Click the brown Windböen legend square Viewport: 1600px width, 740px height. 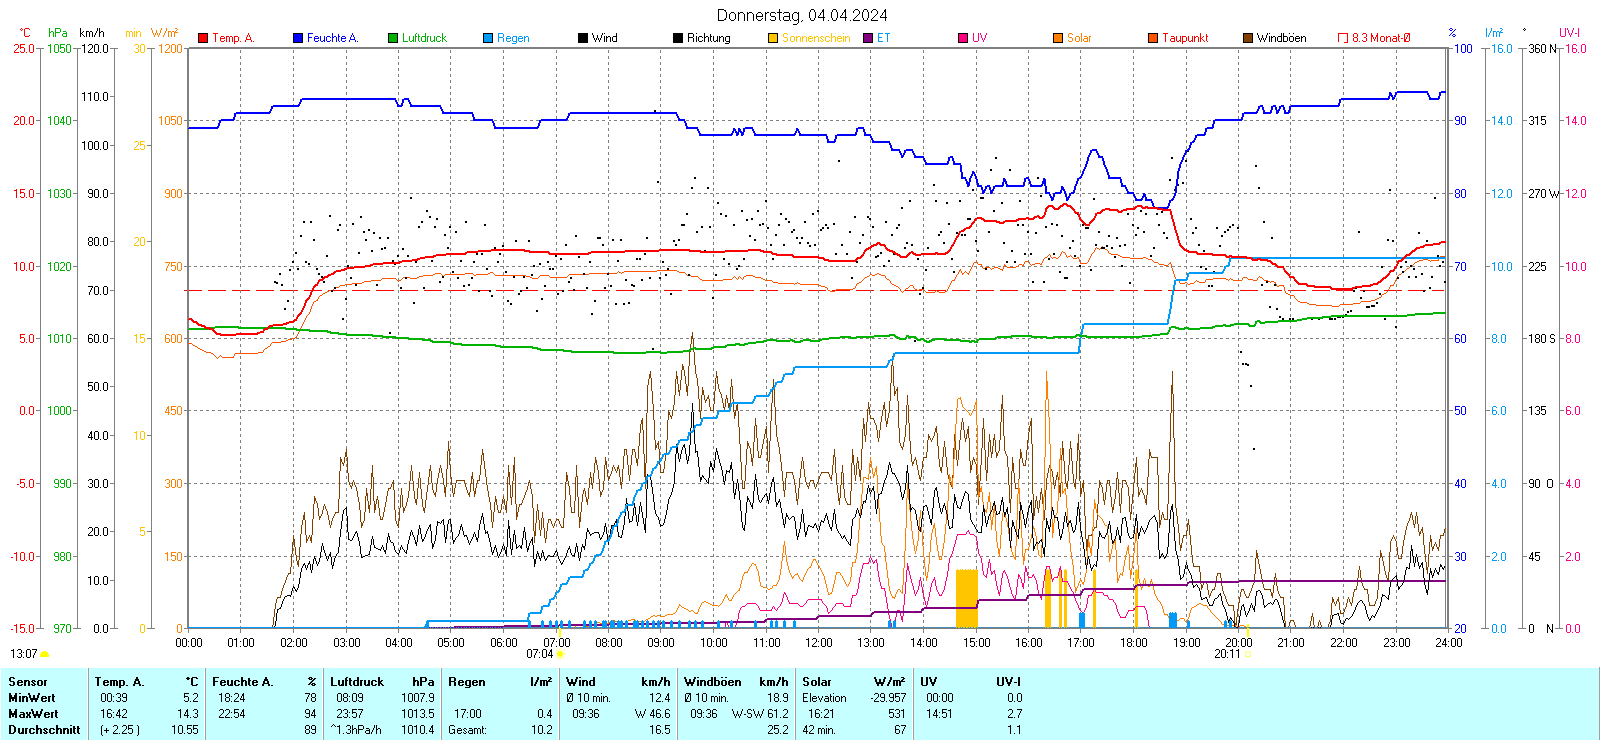tap(1248, 38)
